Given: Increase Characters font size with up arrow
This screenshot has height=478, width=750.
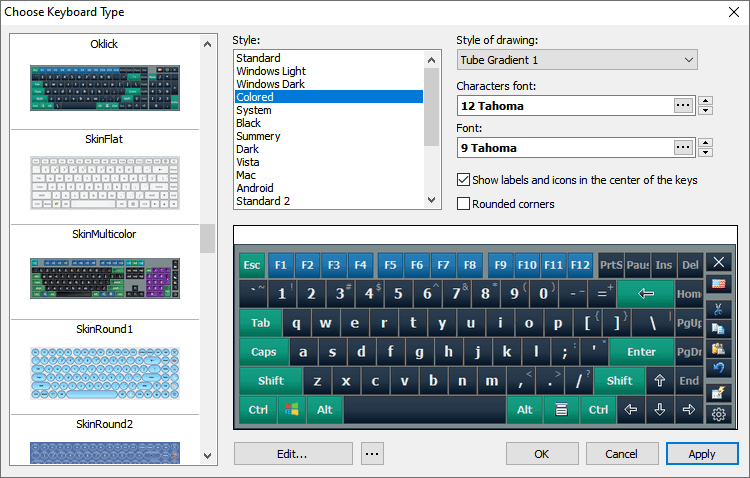Looking at the screenshot, I should click(706, 100).
